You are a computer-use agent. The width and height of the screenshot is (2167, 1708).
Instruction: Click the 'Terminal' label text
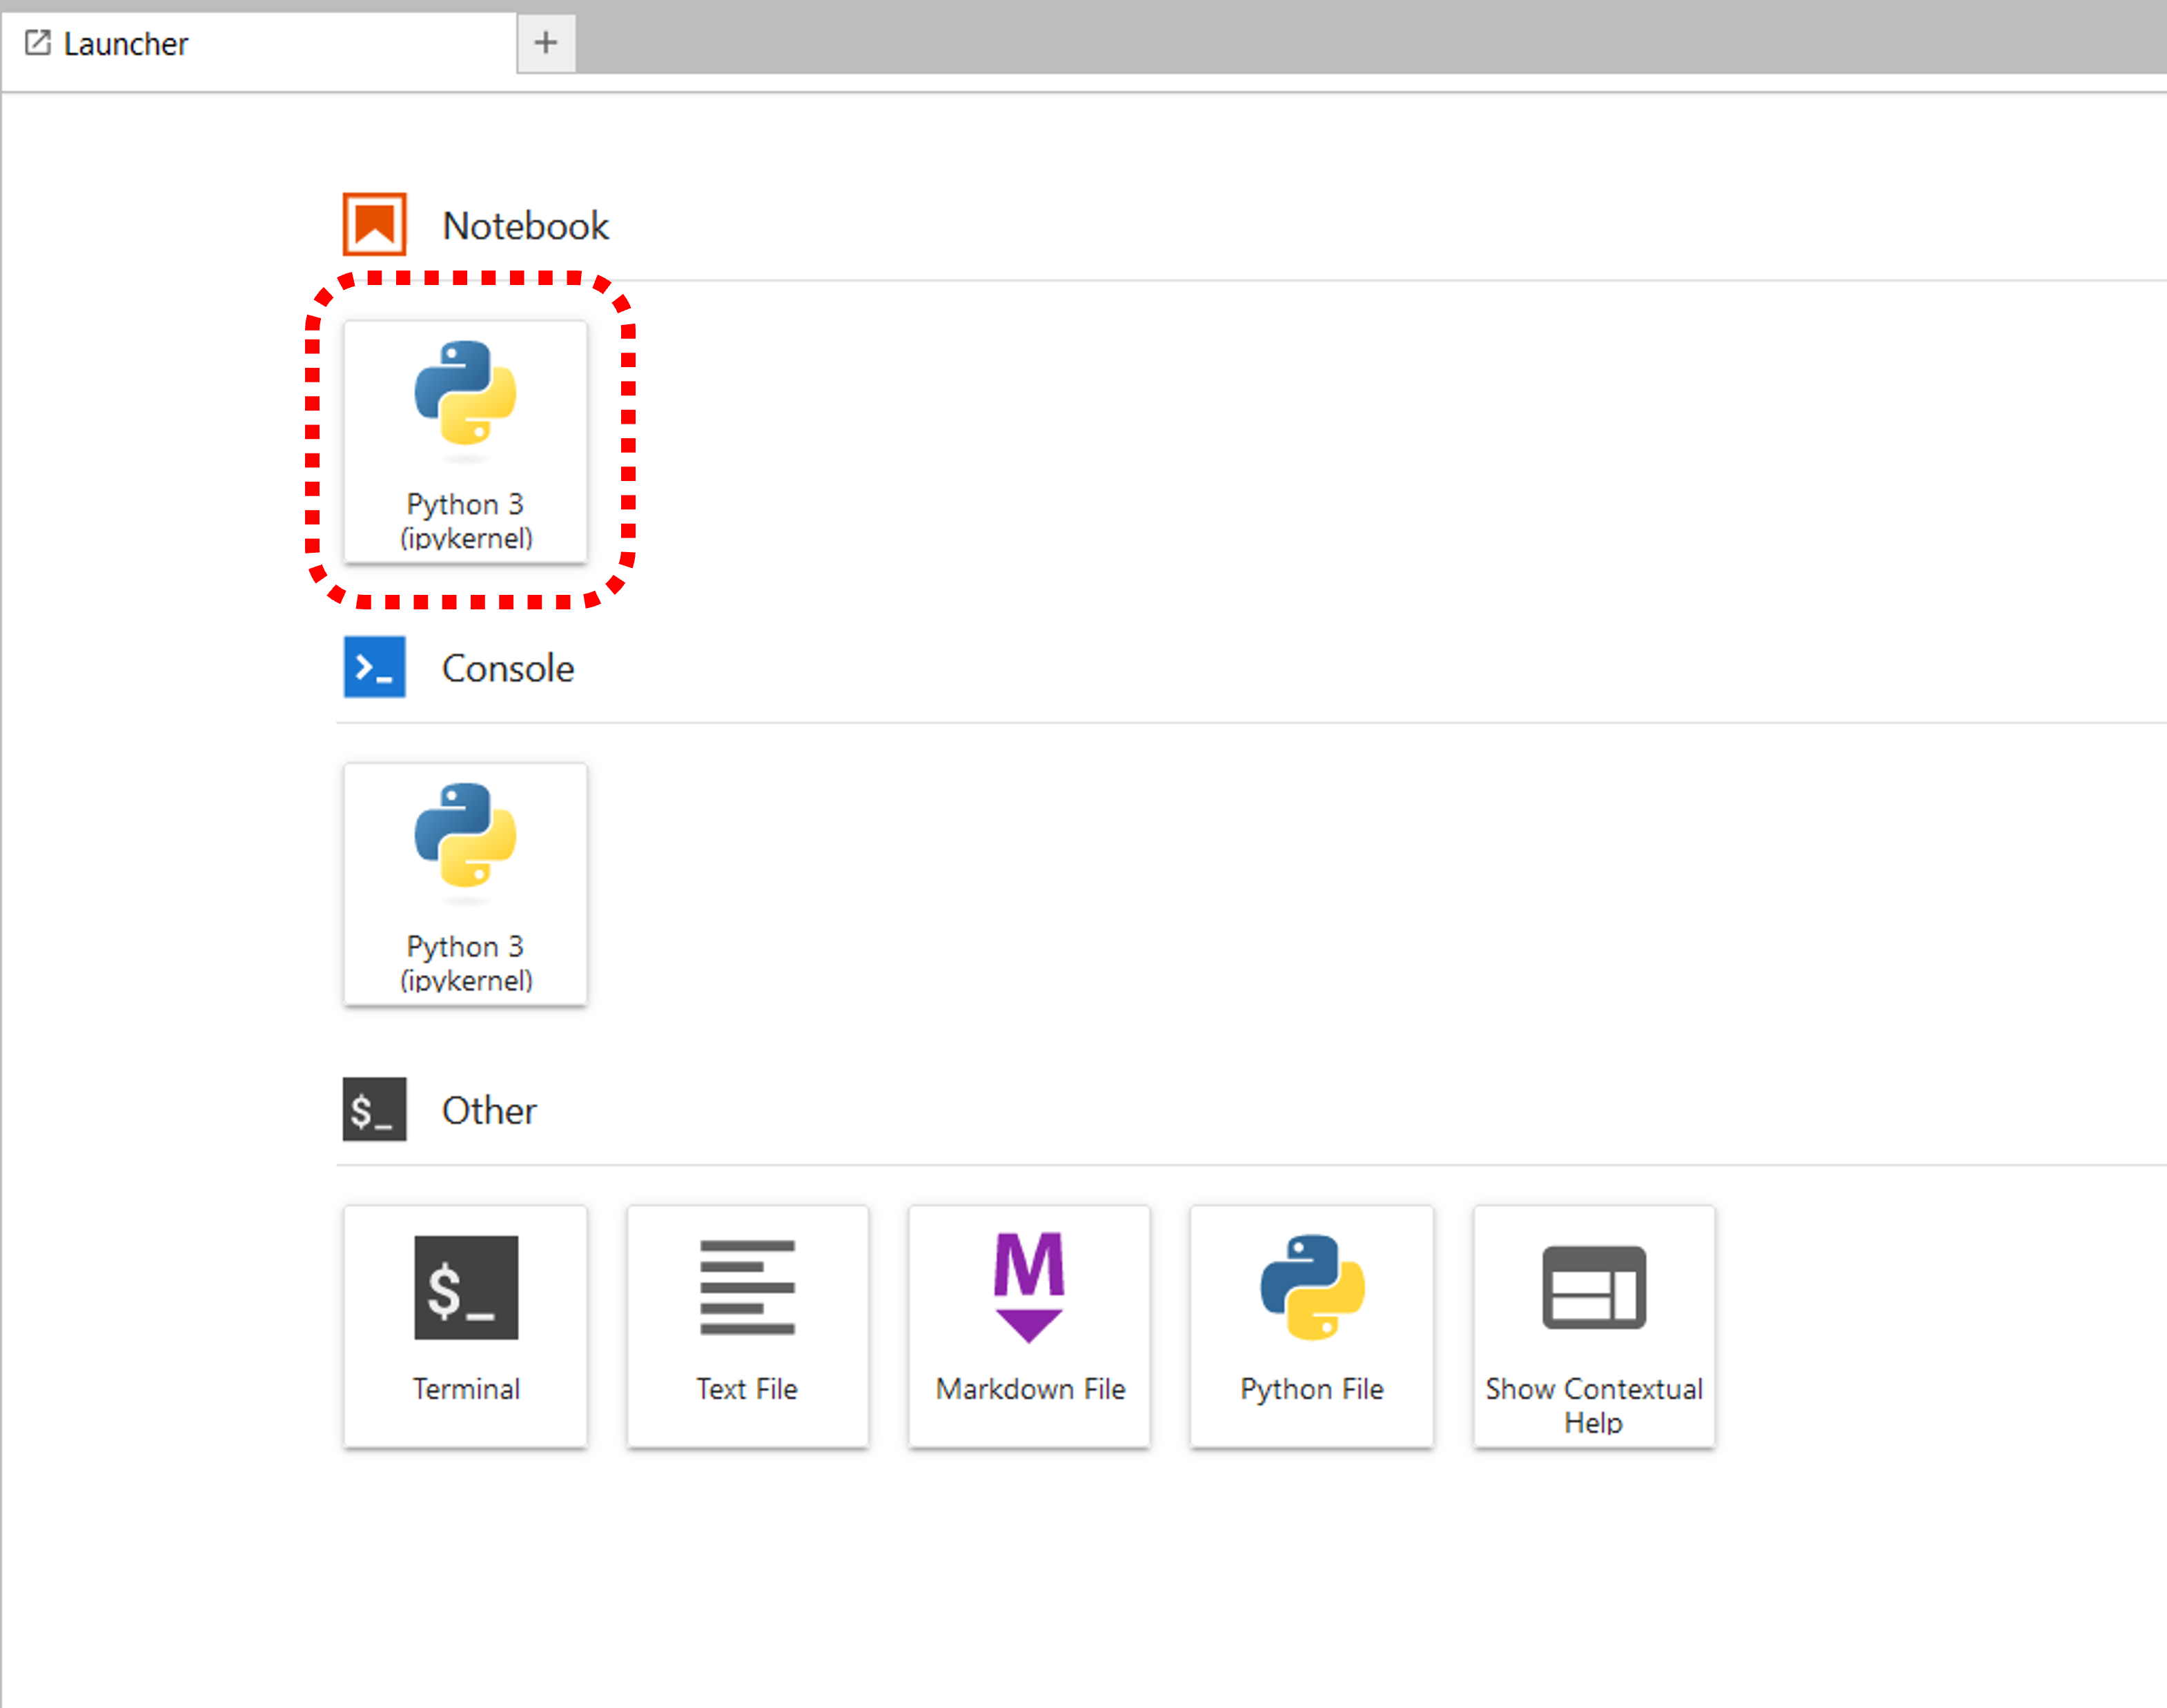465,1389
